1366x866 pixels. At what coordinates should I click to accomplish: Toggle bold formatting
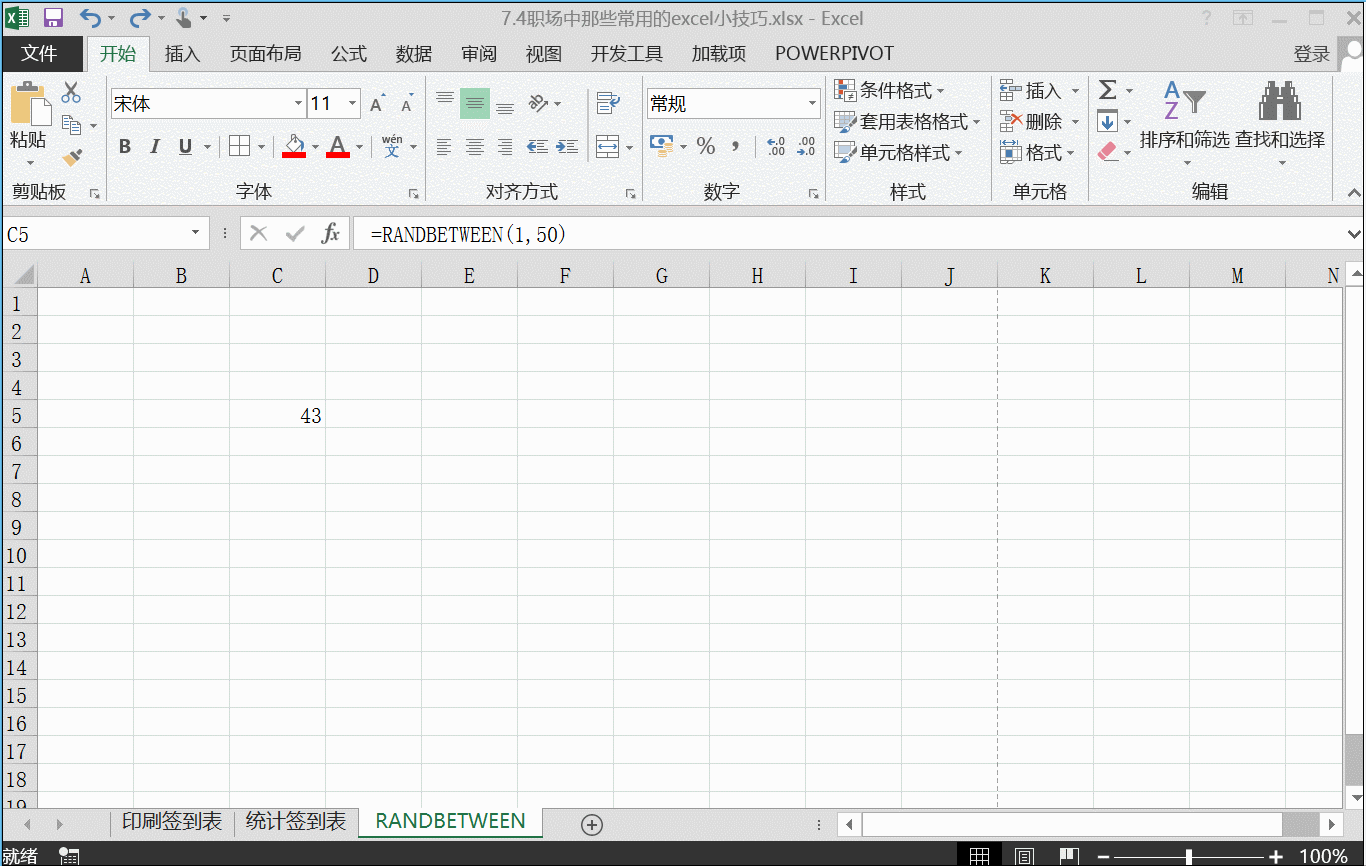(125, 147)
